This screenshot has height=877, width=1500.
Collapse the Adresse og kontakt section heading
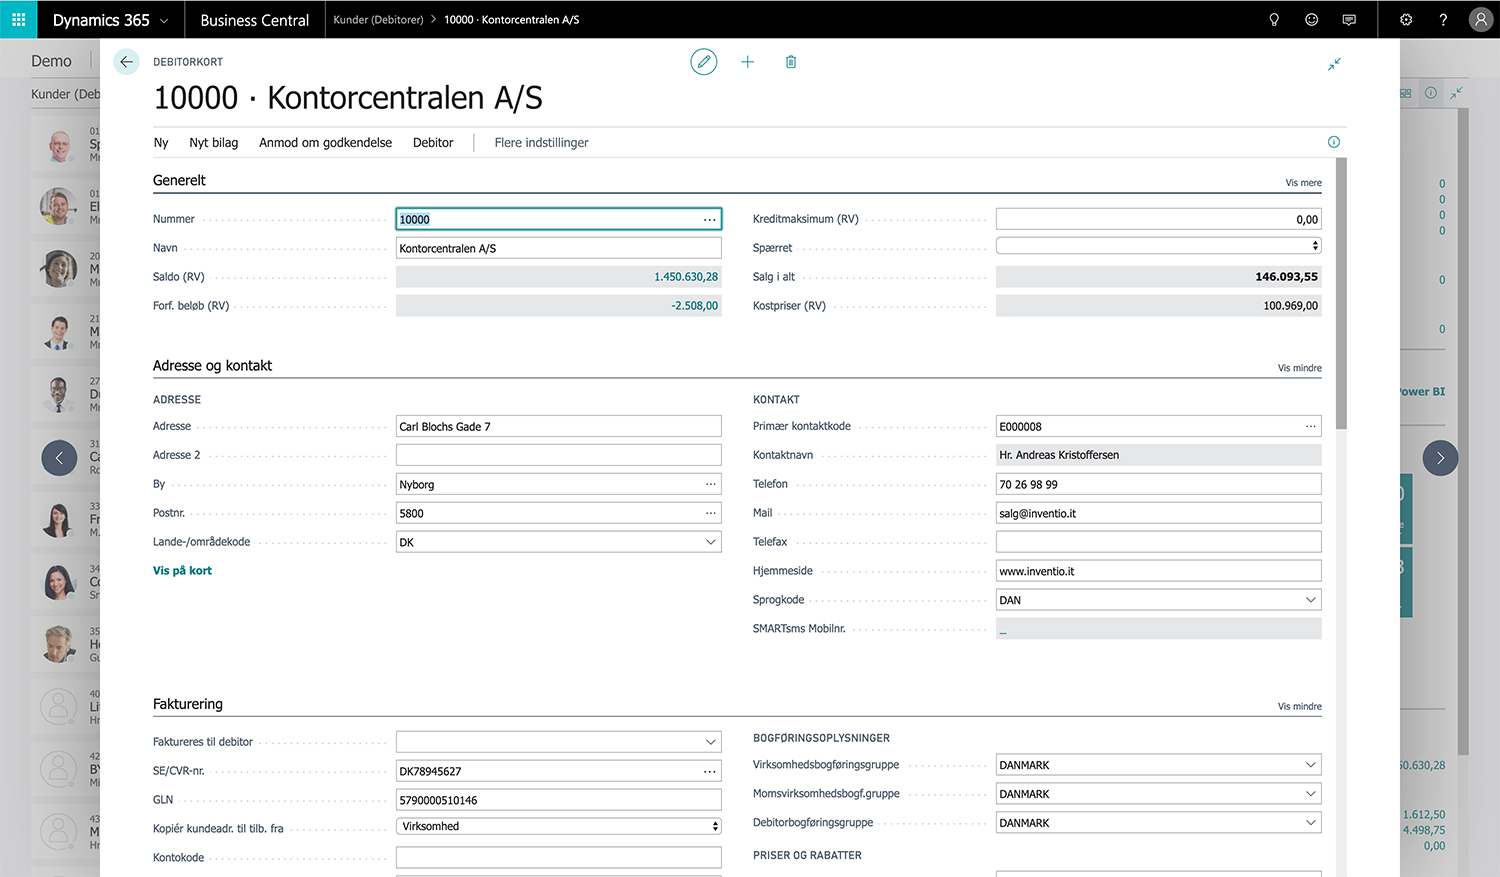(x=212, y=366)
